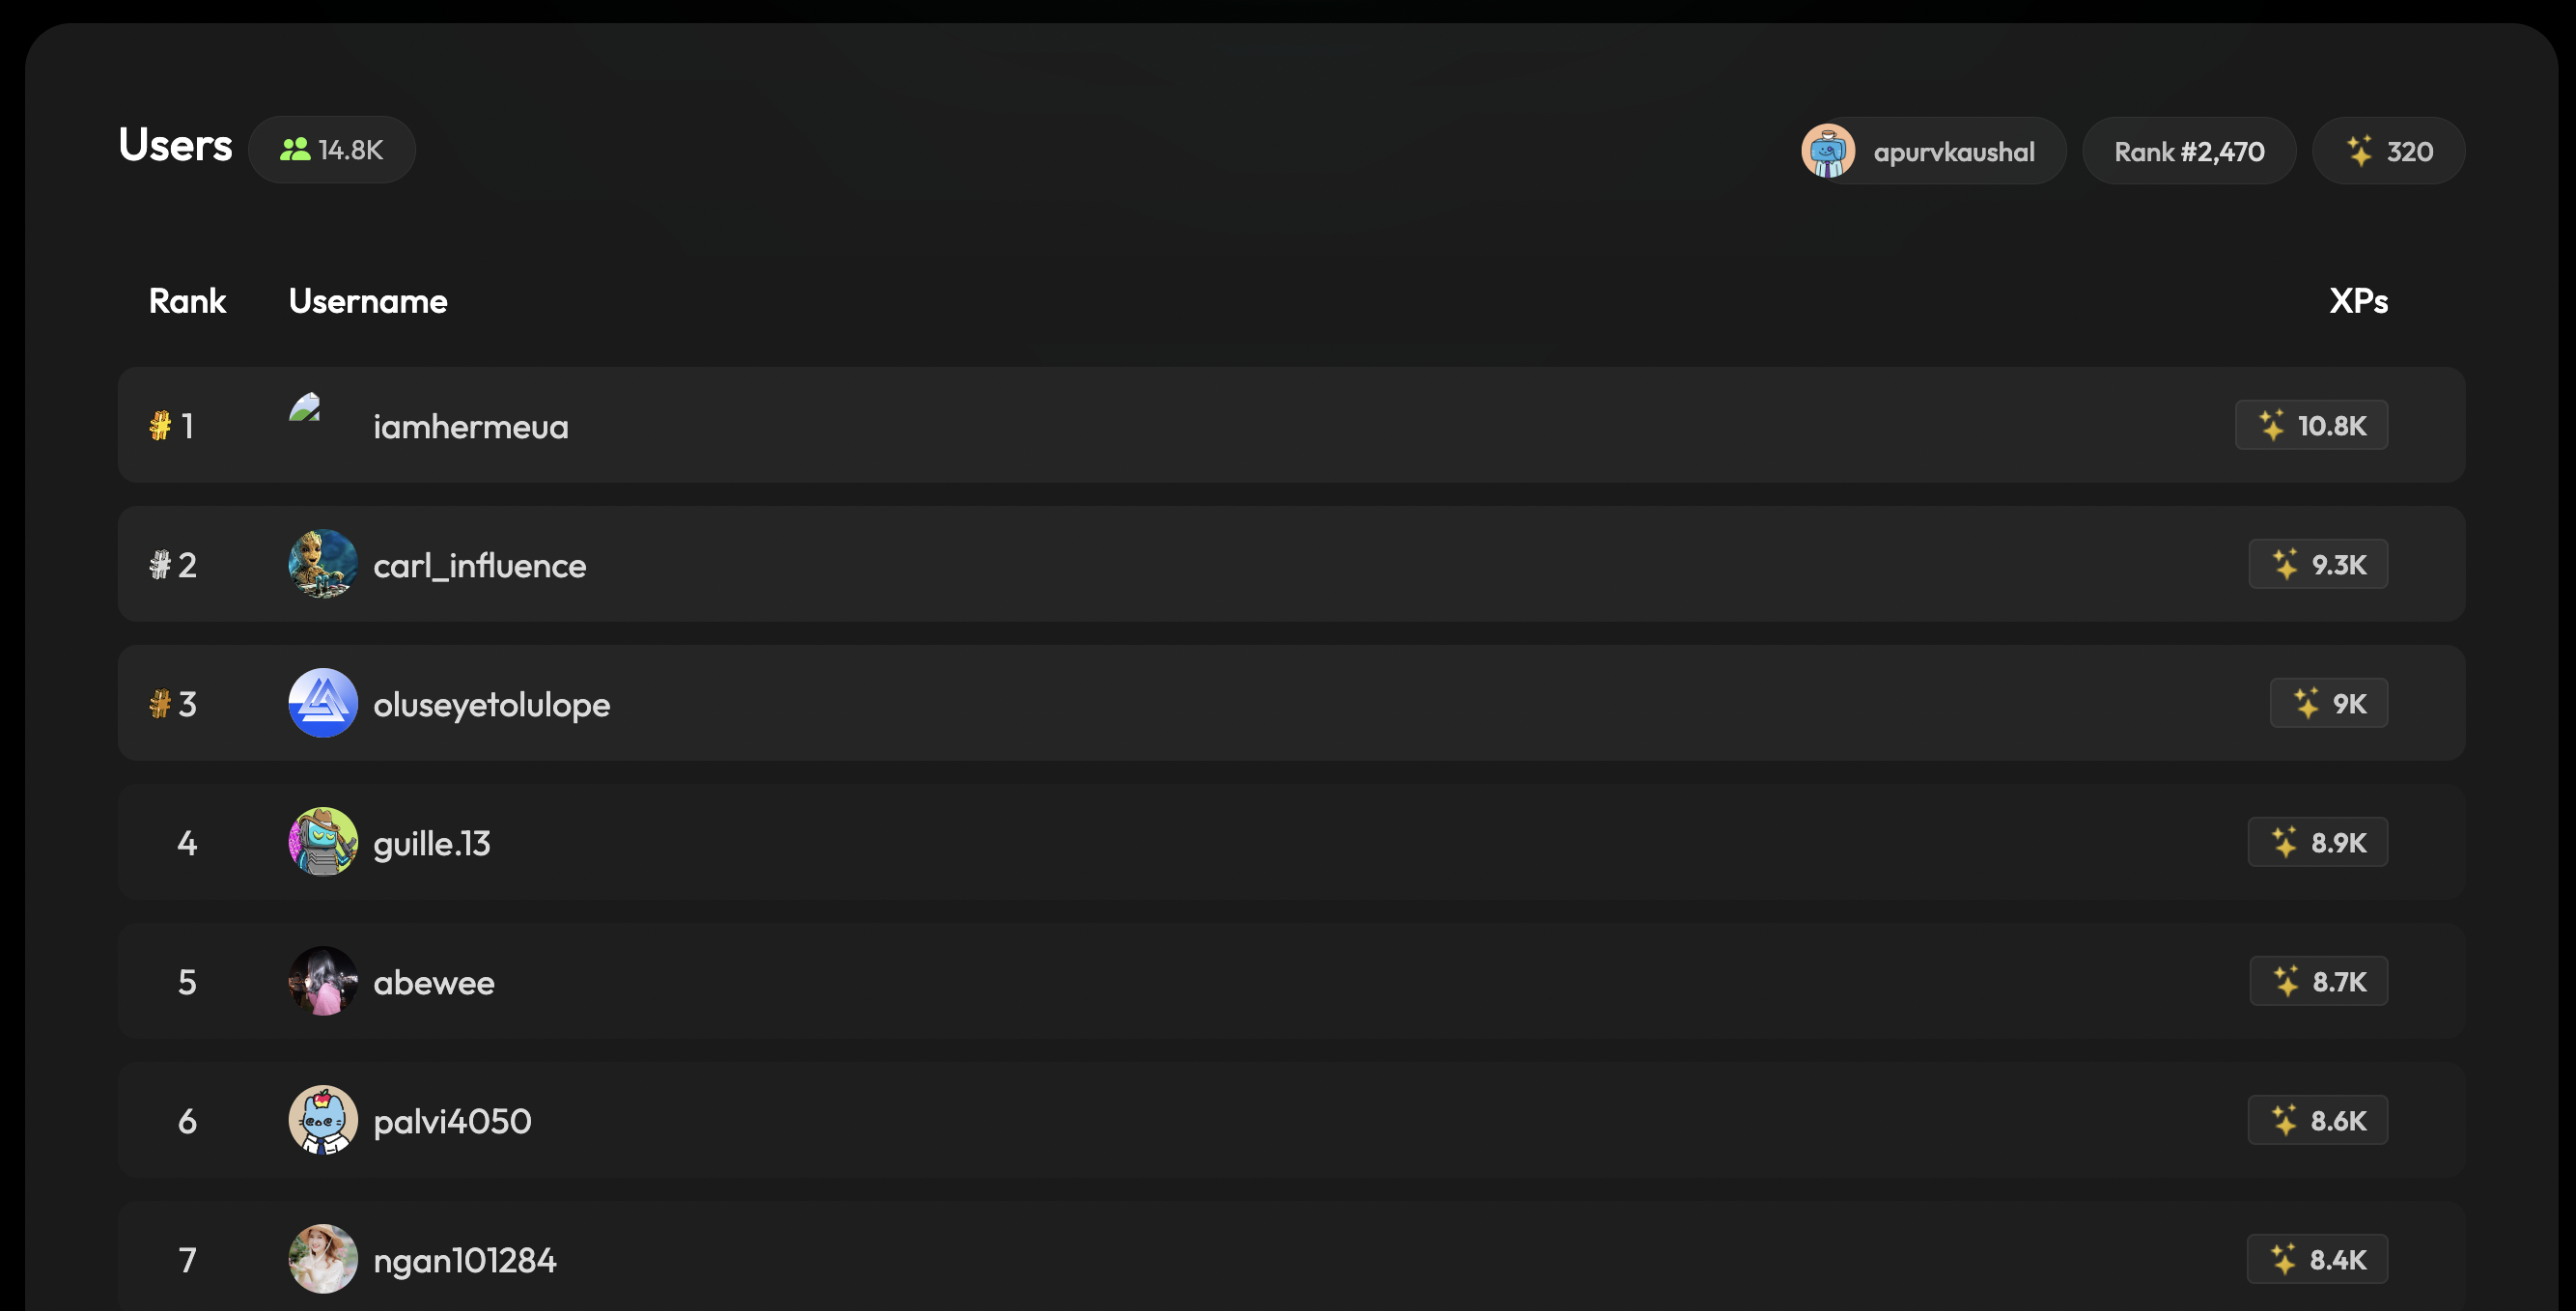Click the sparkle icon beside 320 XP
This screenshot has height=1311, width=2576.
[x=2359, y=151]
